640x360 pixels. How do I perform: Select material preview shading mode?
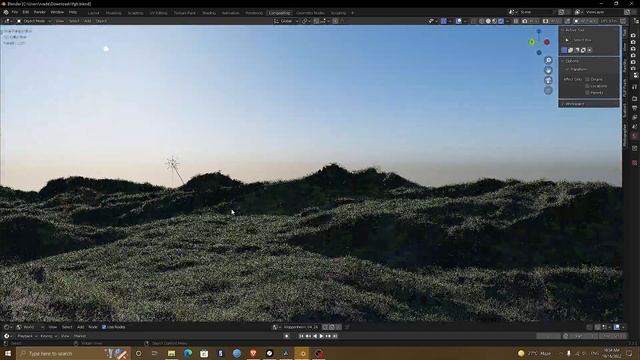(494, 21)
